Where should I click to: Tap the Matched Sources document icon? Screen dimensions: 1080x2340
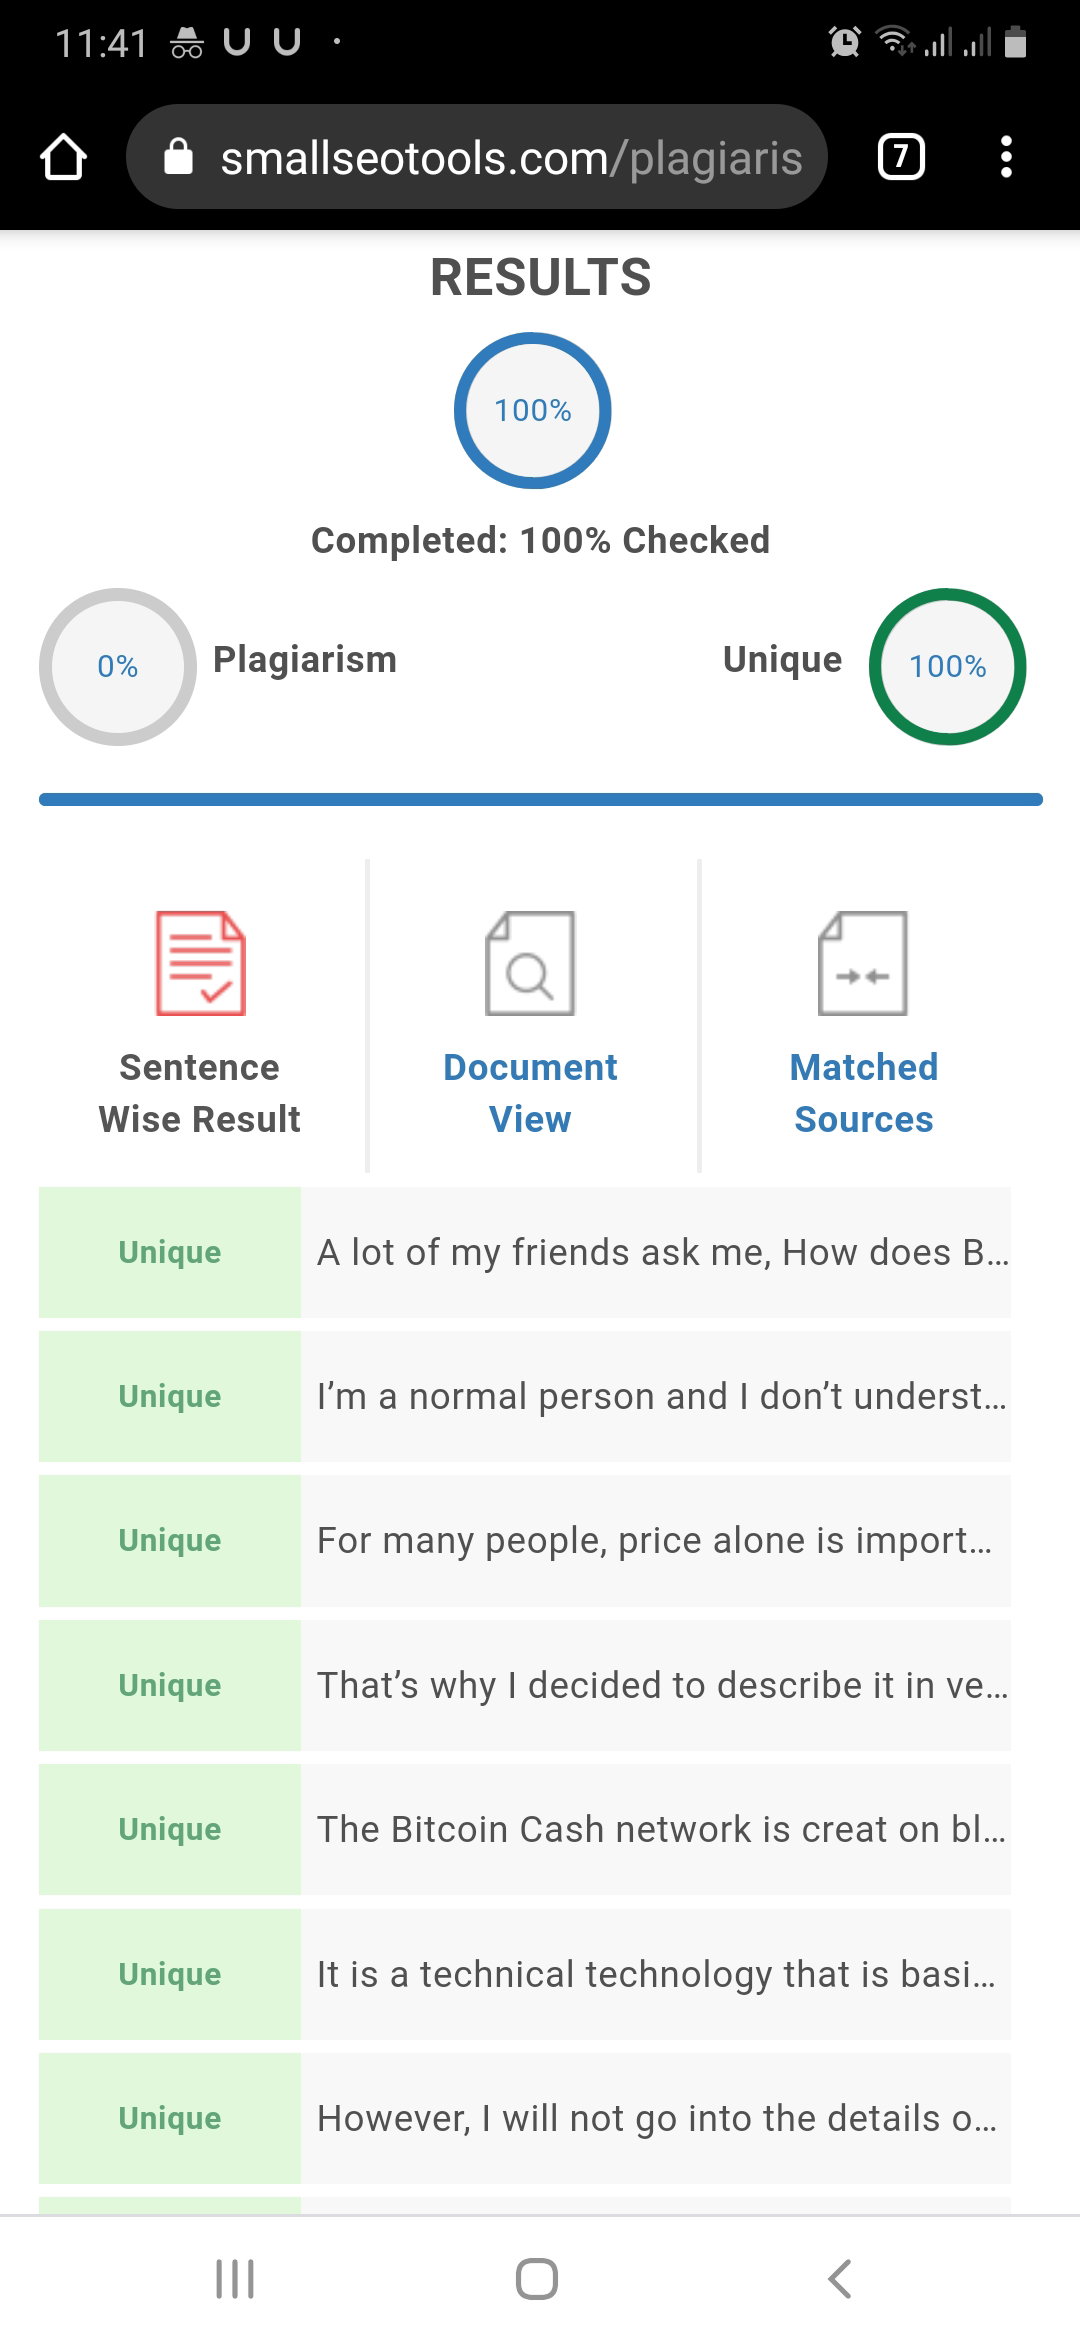coord(863,963)
